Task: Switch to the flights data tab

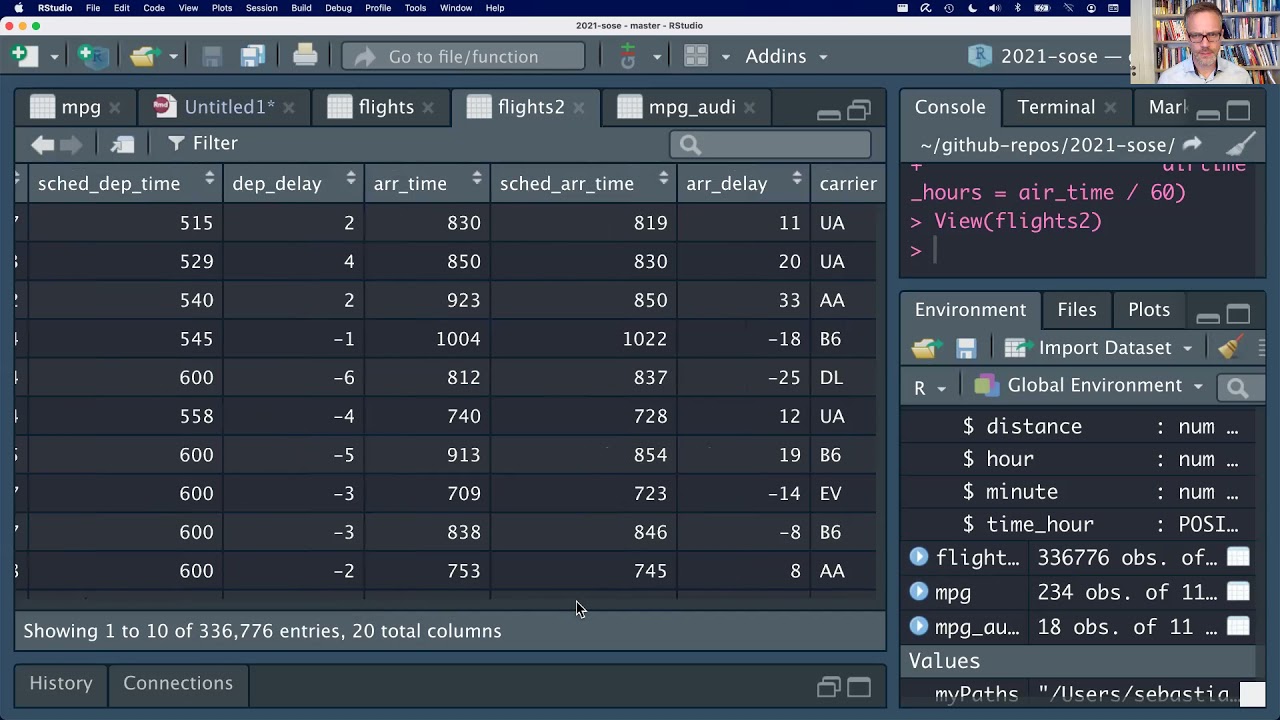Action: pos(385,107)
